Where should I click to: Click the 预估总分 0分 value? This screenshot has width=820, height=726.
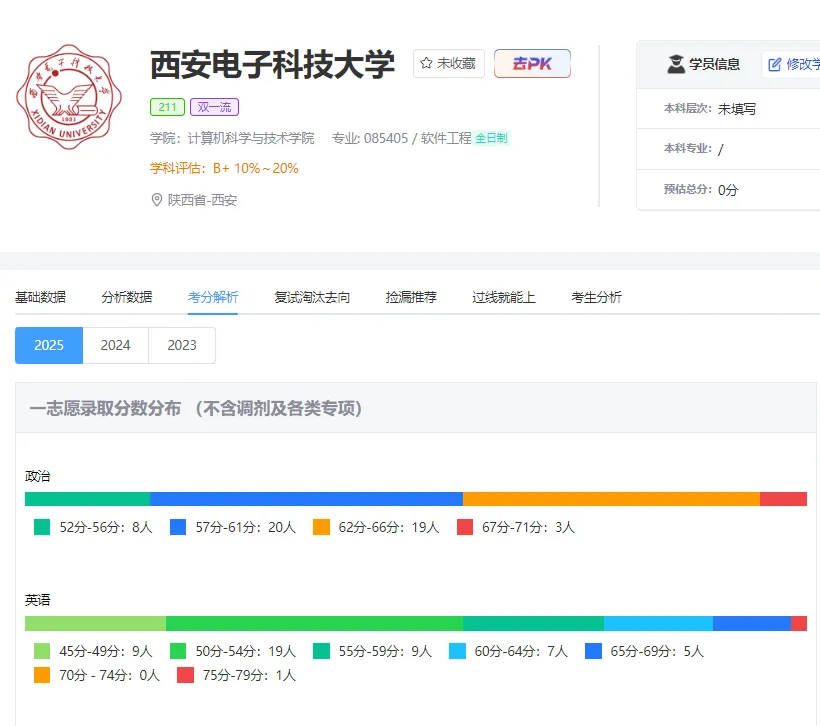(x=728, y=190)
